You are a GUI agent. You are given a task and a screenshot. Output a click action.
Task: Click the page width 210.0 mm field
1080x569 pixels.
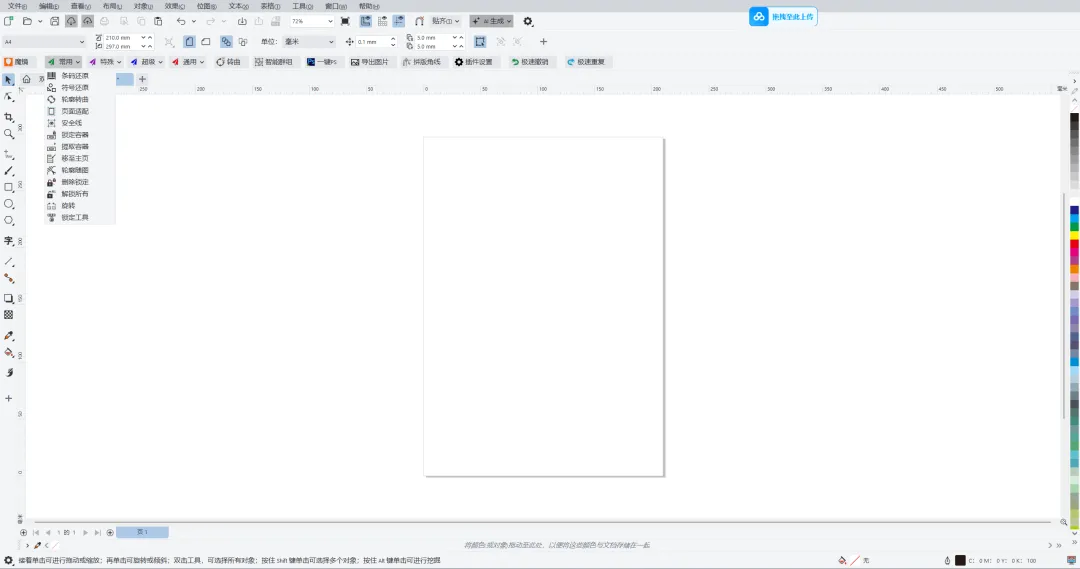(x=122, y=38)
